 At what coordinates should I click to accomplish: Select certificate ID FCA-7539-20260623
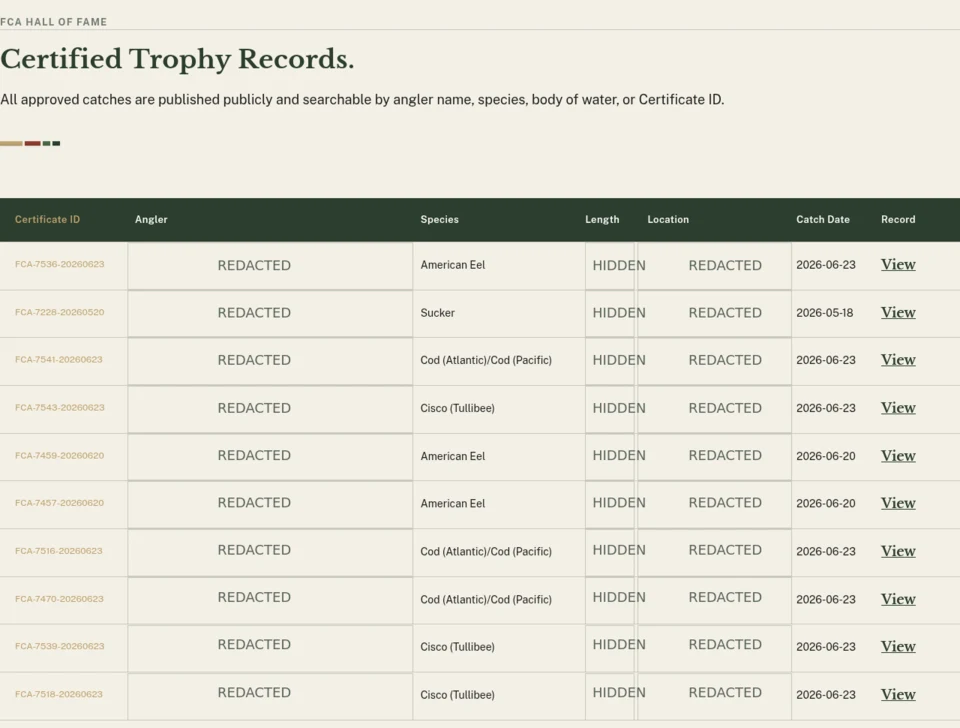59,646
